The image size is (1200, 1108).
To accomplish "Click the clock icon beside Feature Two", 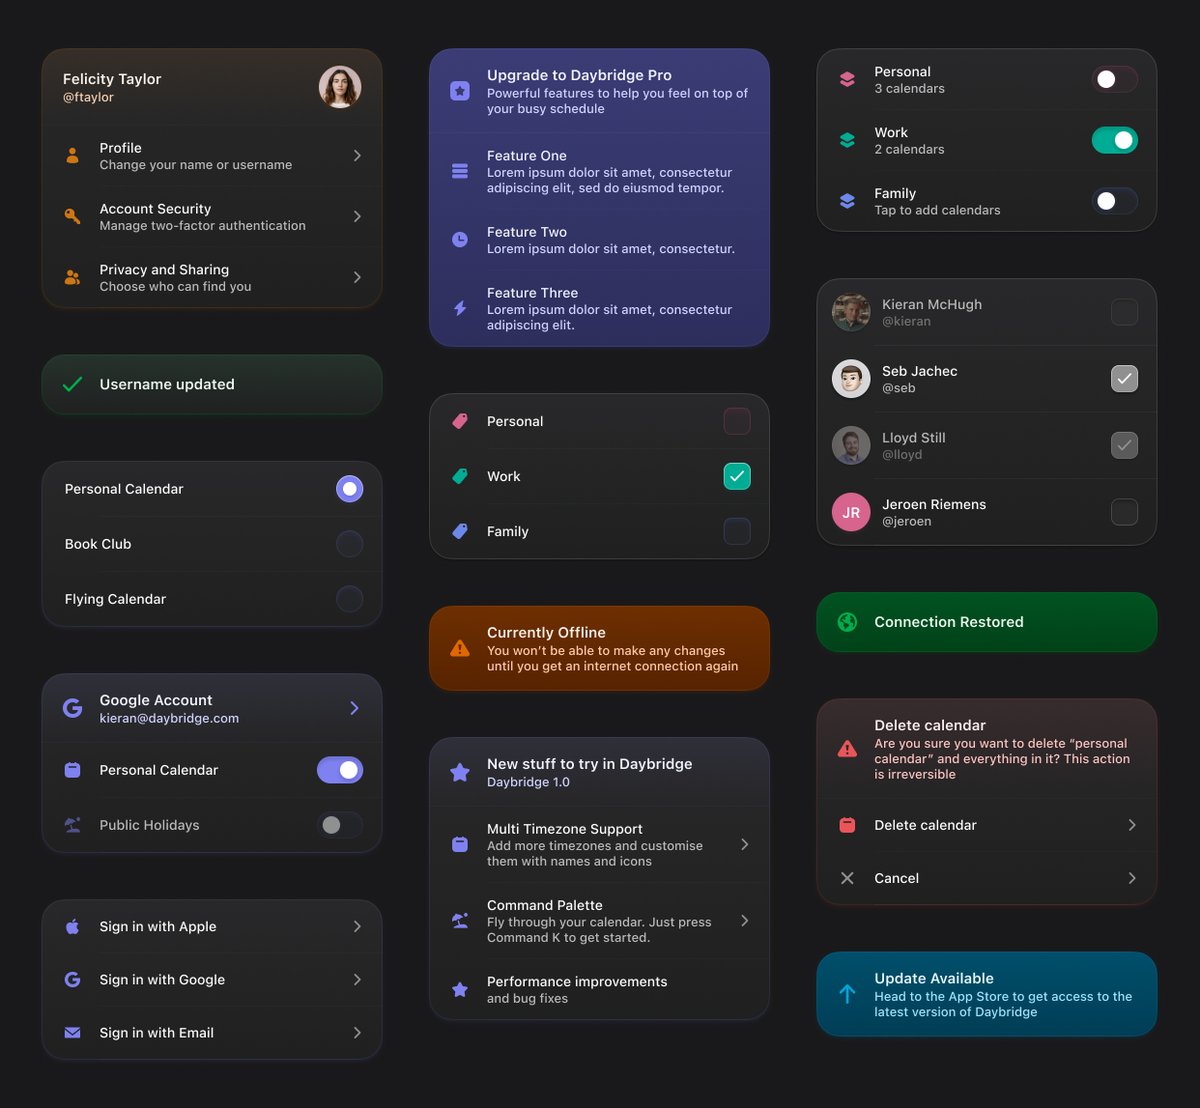I will point(460,240).
